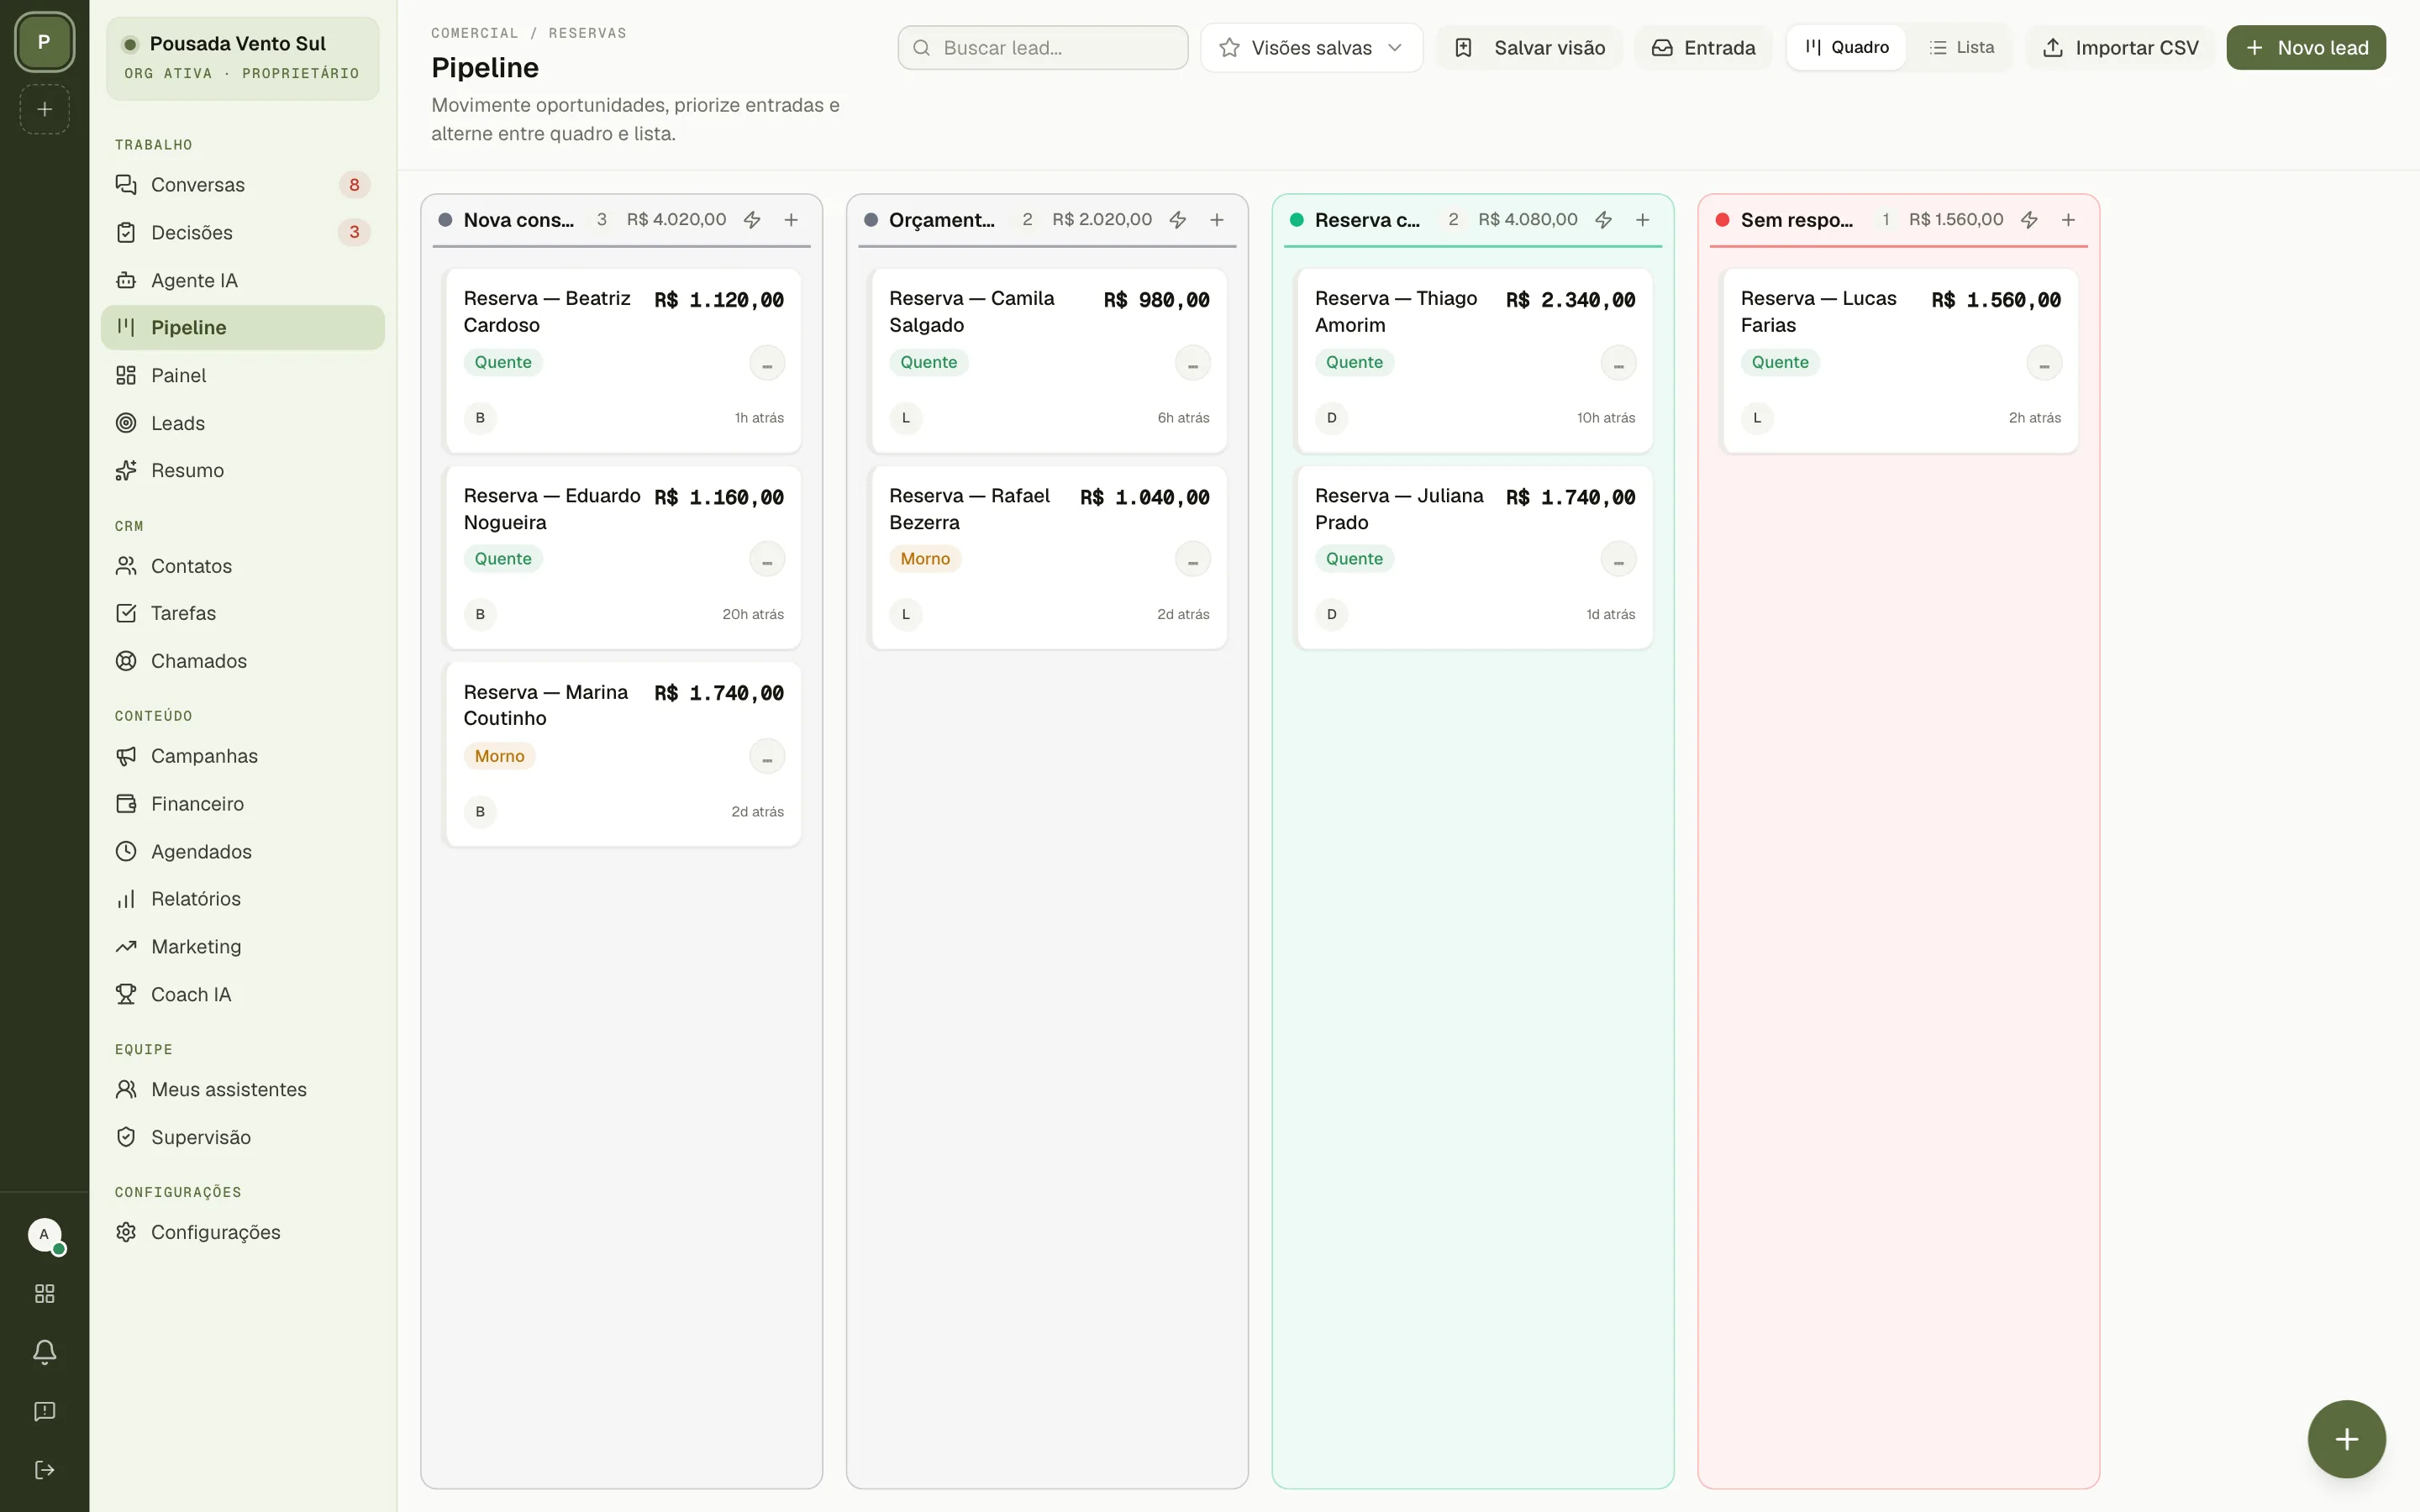Open automation bolt in Sem resposta column
The image size is (2420, 1512).
point(2029,220)
